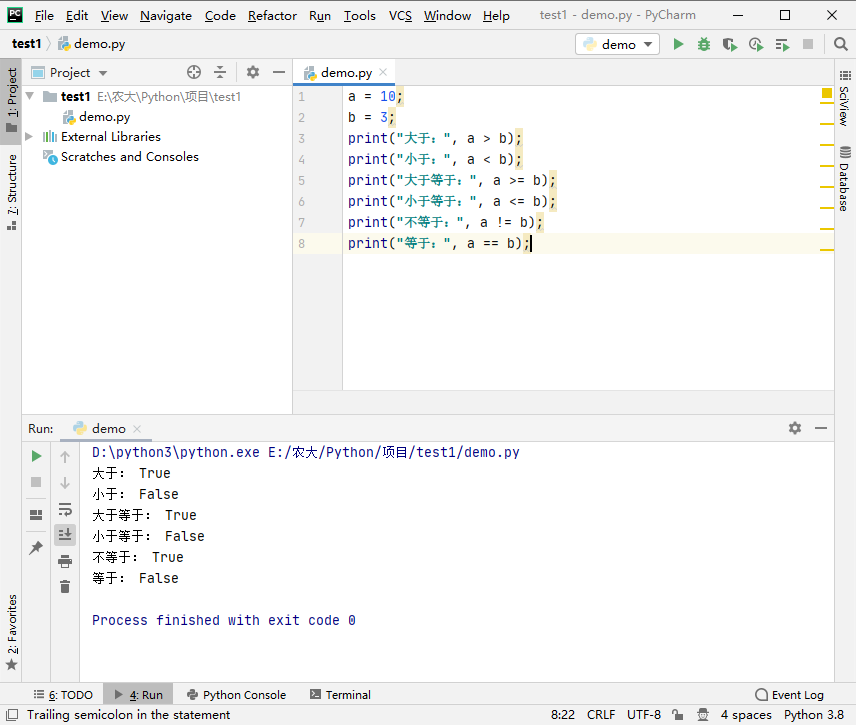Toggle scroll to end in console

coord(65,535)
